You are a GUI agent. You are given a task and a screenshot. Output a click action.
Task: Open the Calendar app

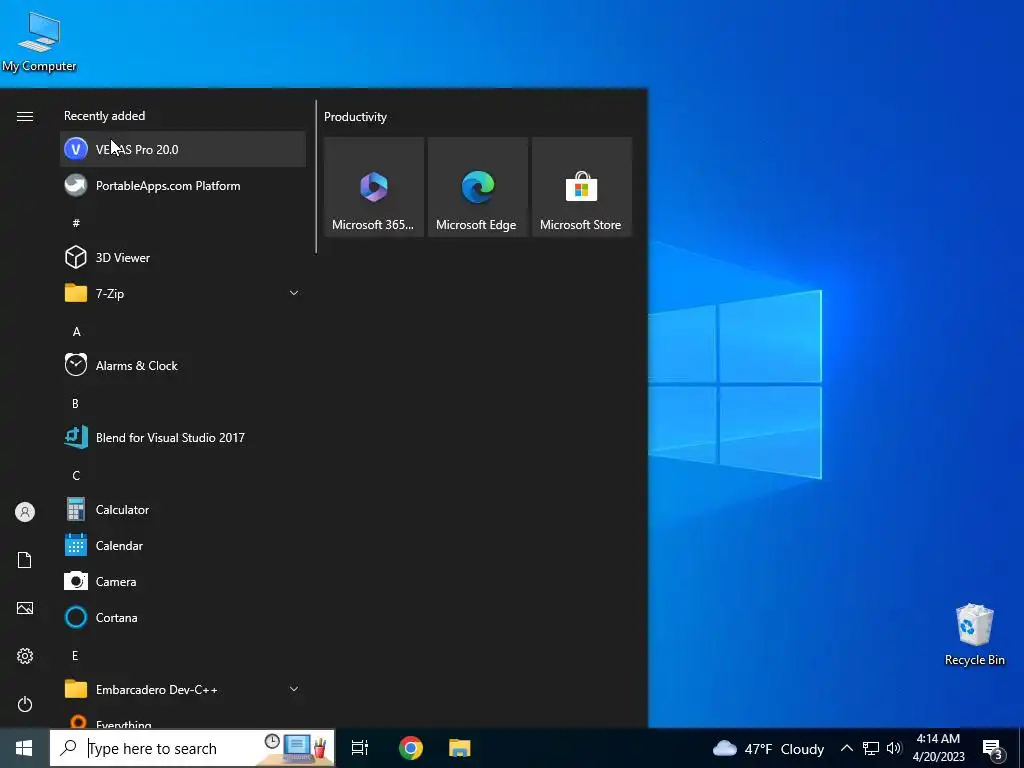183,545
